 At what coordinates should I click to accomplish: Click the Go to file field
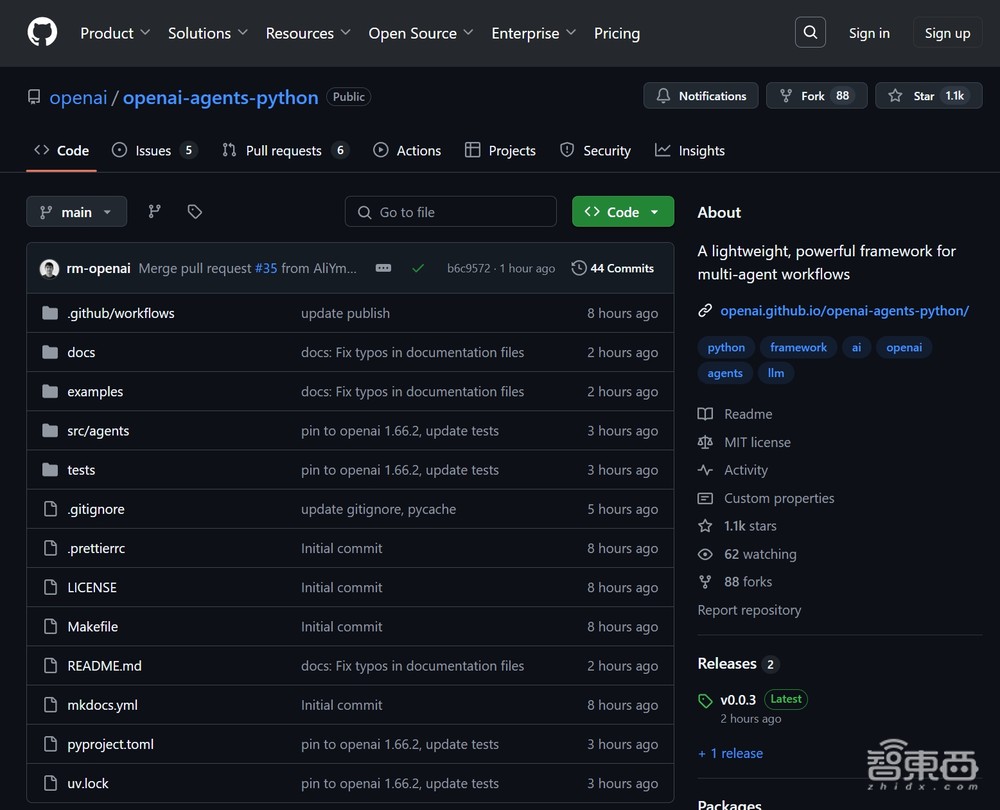[x=451, y=211]
